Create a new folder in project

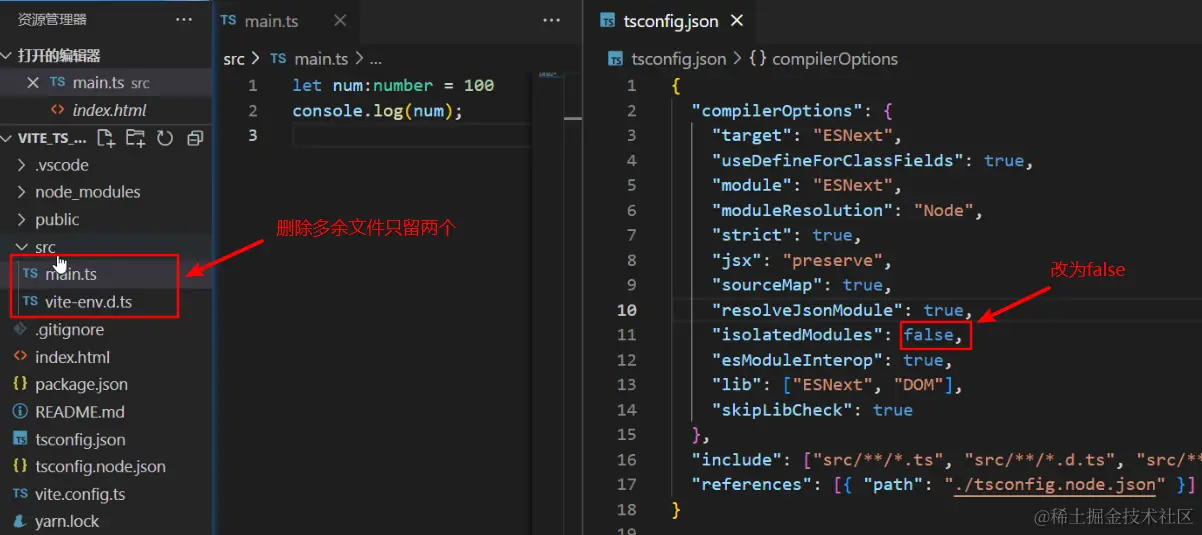point(135,138)
